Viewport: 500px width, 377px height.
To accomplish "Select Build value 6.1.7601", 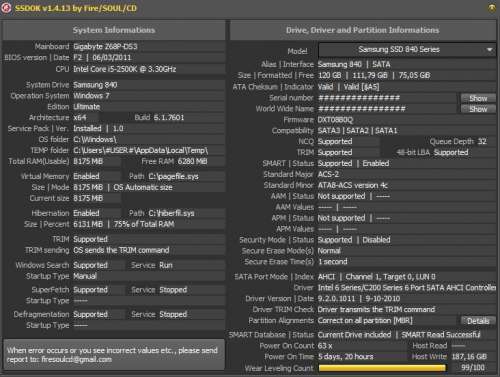I will click(x=169, y=117).
